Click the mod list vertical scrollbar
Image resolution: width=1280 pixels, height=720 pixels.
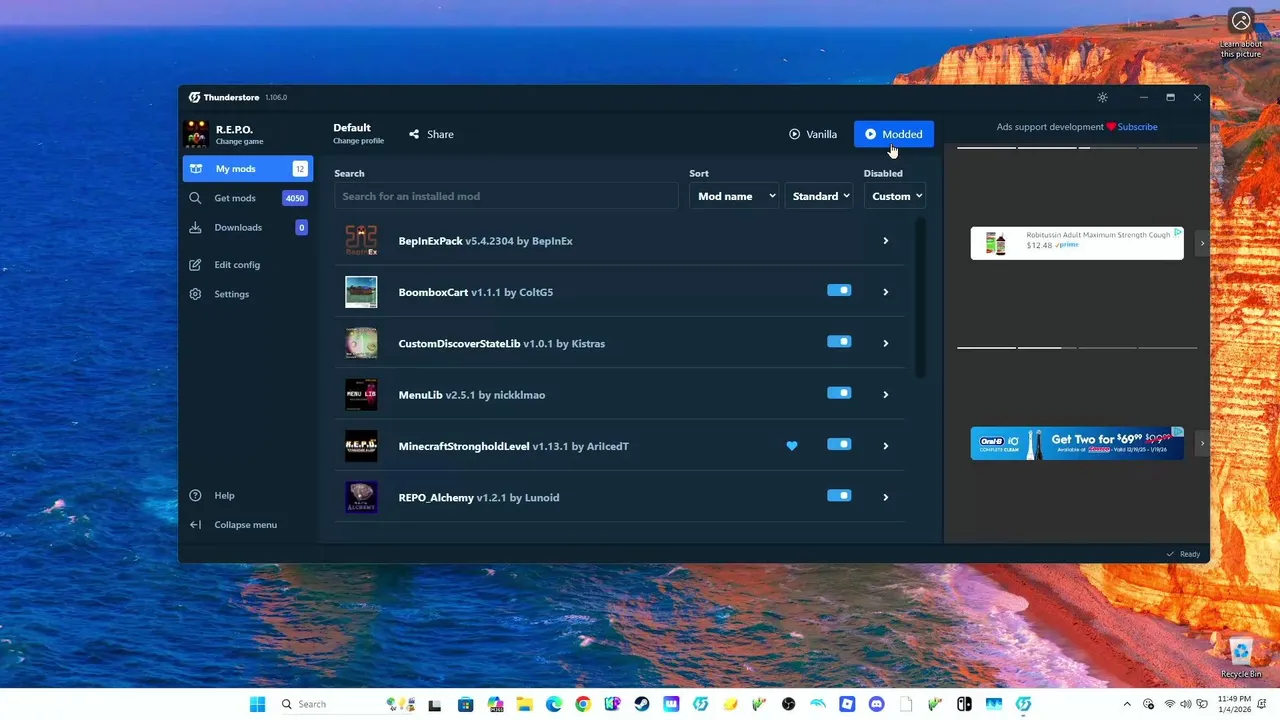(x=920, y=300)
